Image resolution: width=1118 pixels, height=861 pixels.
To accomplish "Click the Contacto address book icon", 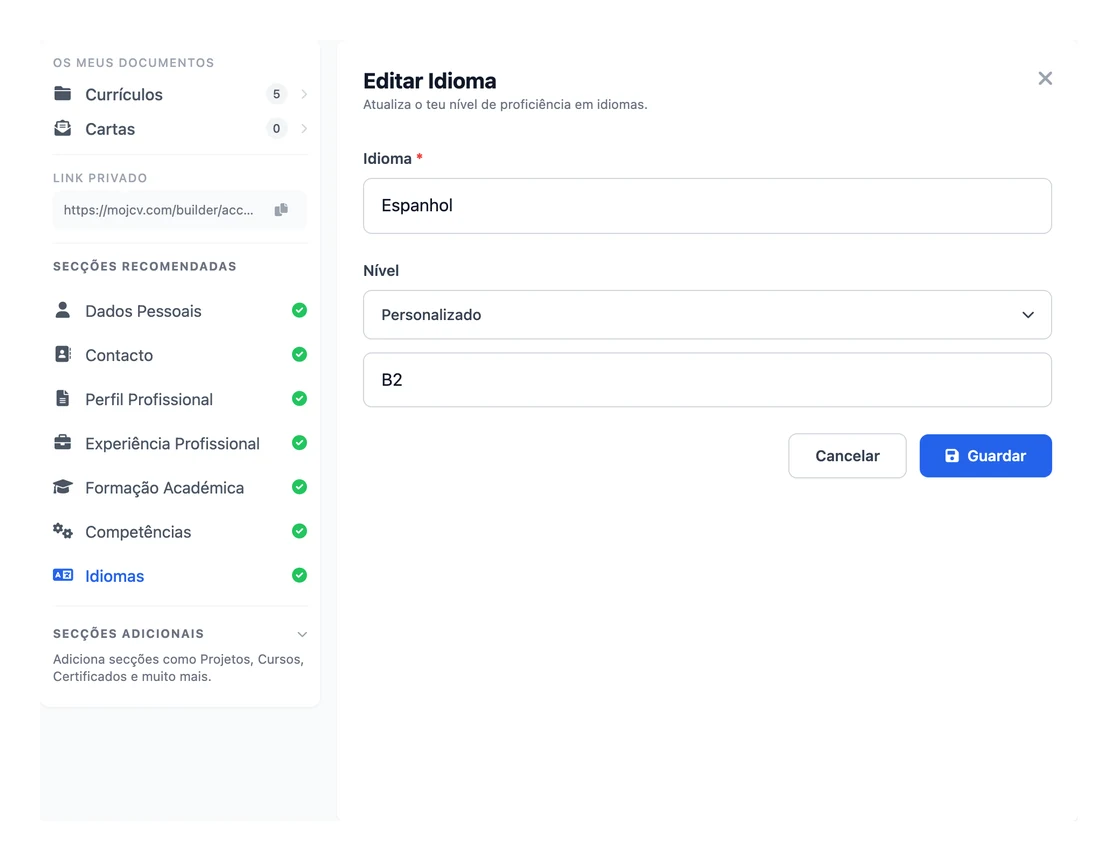I will point(63,354).
